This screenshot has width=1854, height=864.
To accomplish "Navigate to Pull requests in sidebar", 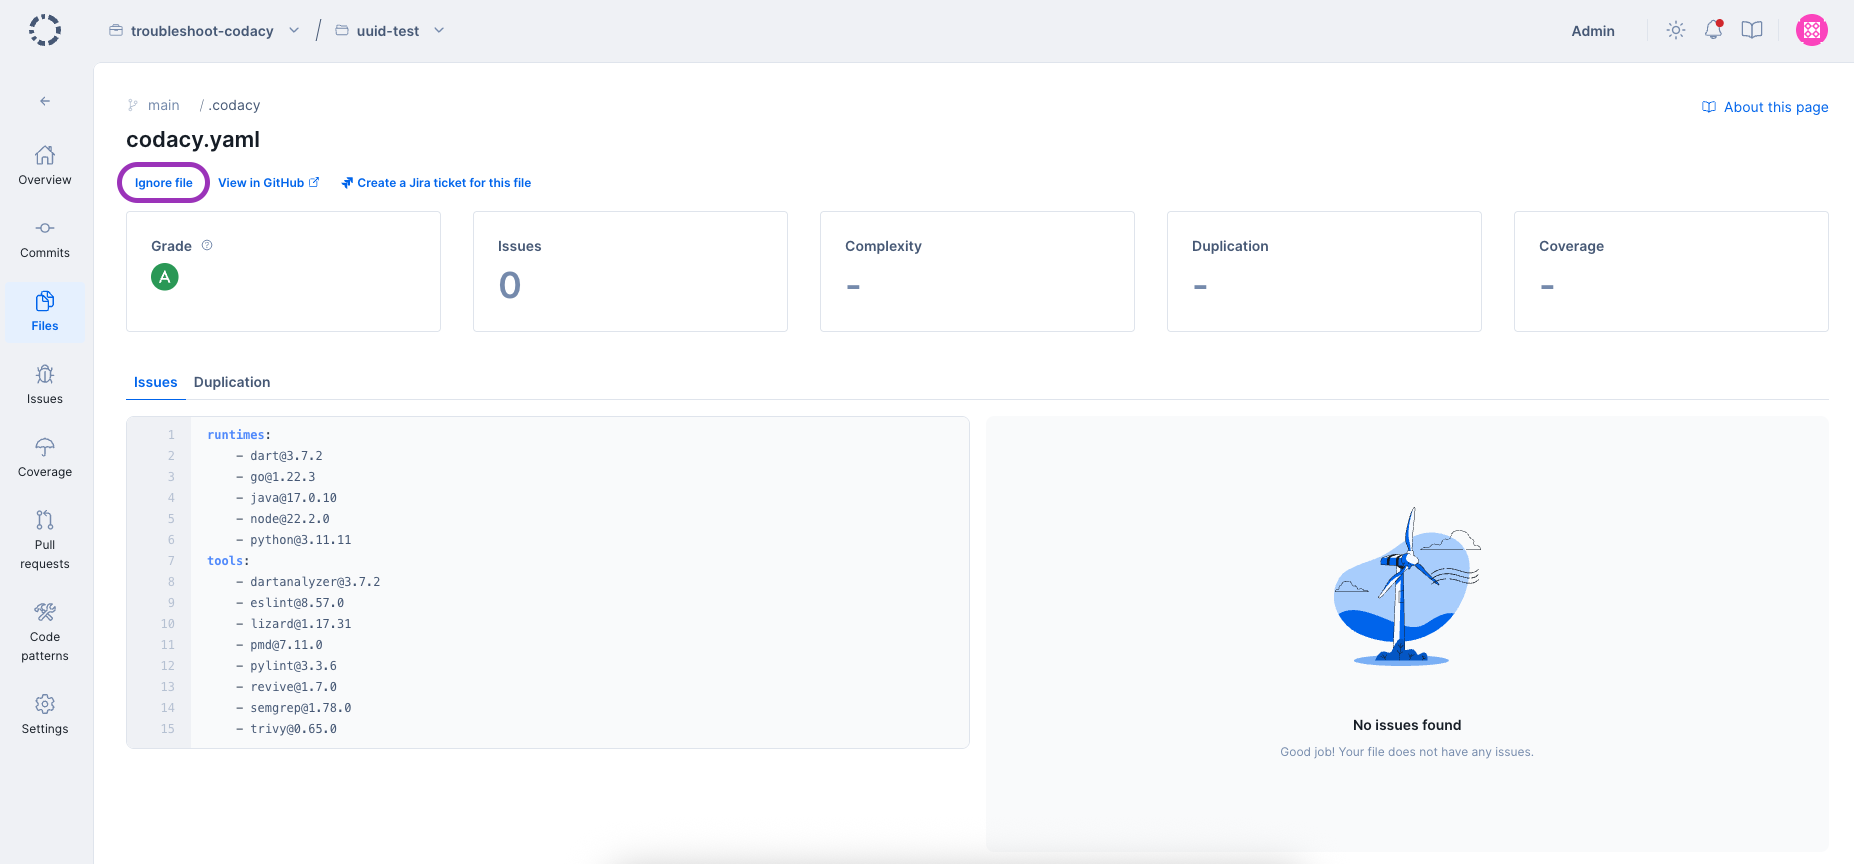I will click(x=45, y=539).
